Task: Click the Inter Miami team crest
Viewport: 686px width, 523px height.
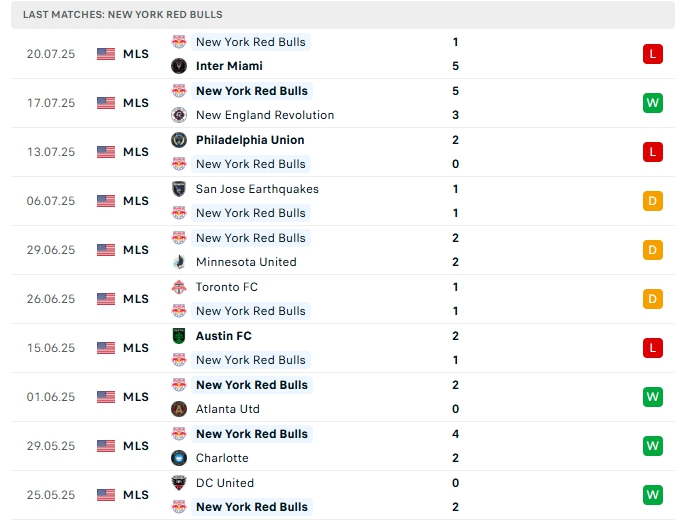Action: click(x=179, y=66)
